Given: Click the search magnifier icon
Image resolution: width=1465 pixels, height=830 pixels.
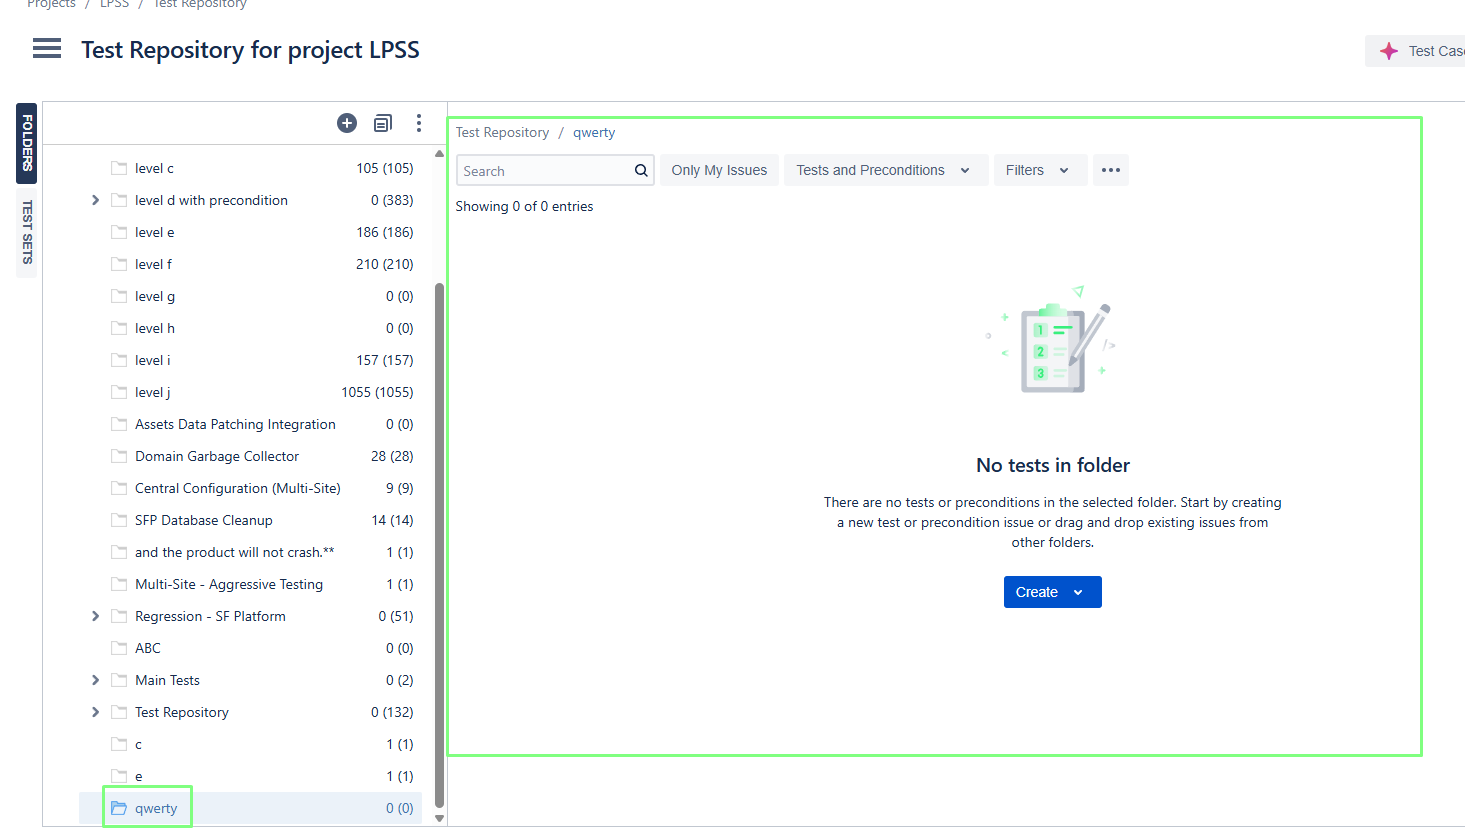Looking at the screenshot, I should point(641,171).
